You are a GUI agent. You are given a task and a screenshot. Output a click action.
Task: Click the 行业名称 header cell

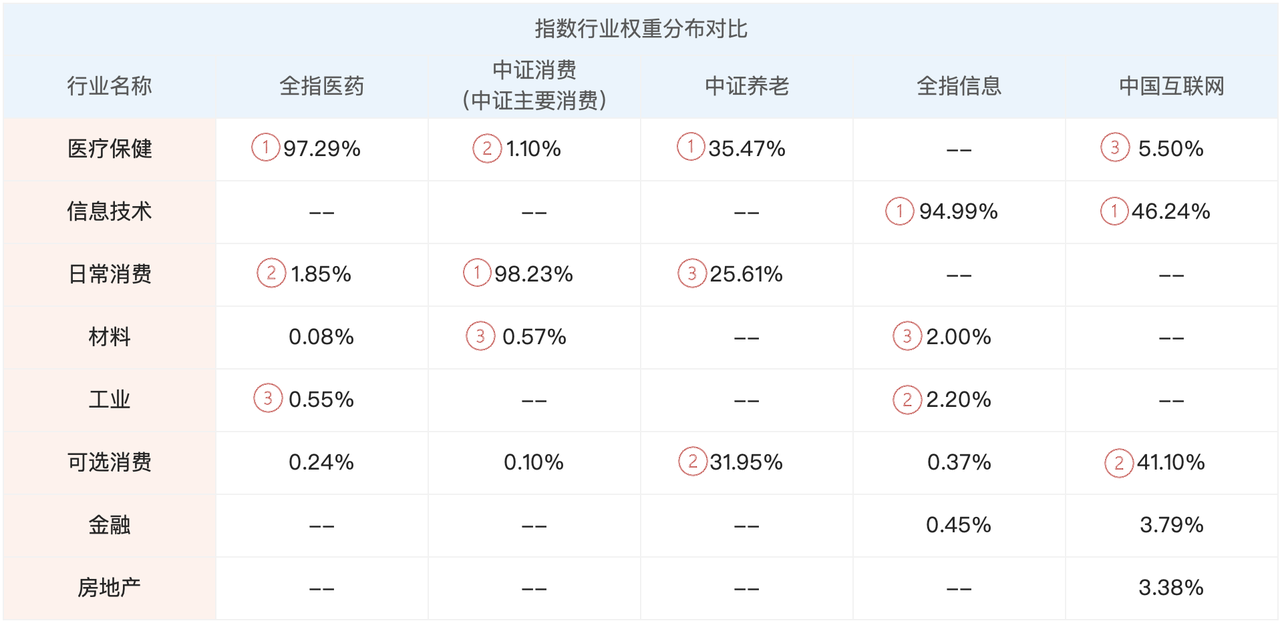coord(109,86)
